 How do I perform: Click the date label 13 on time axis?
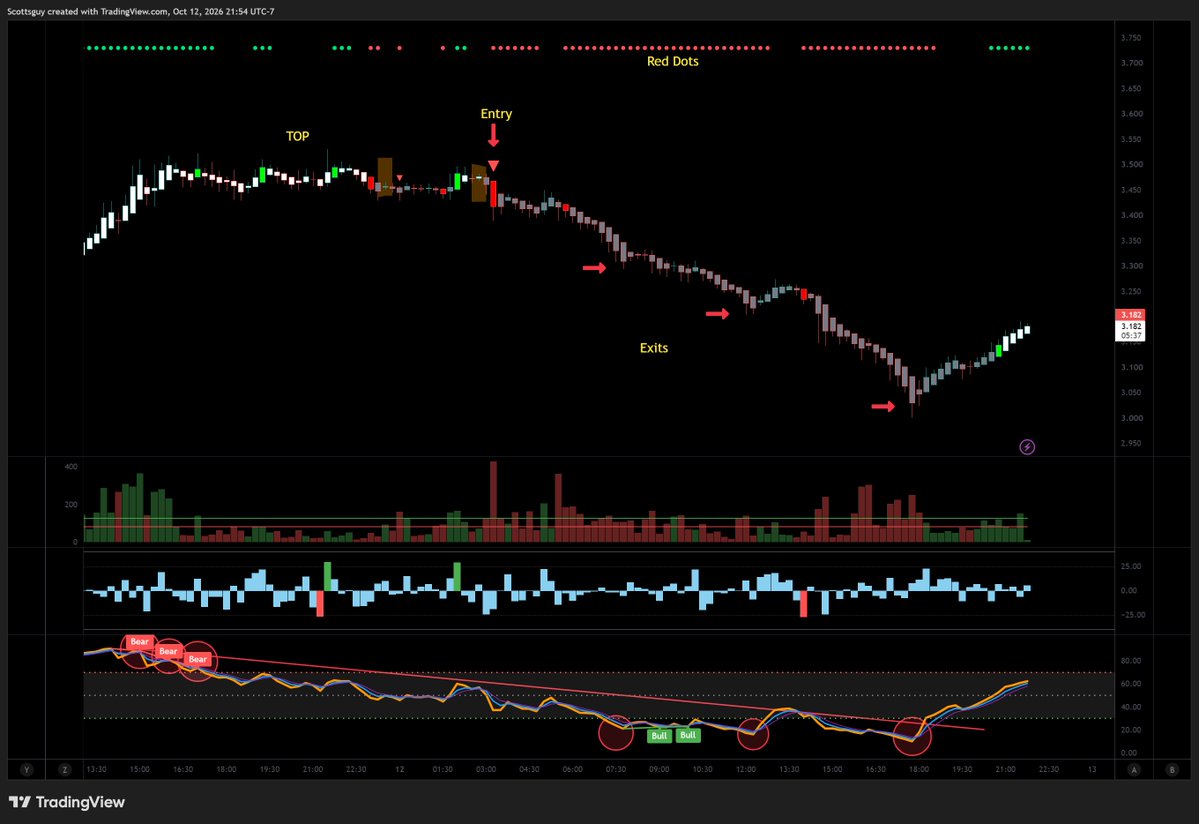tap(1092, 770)
